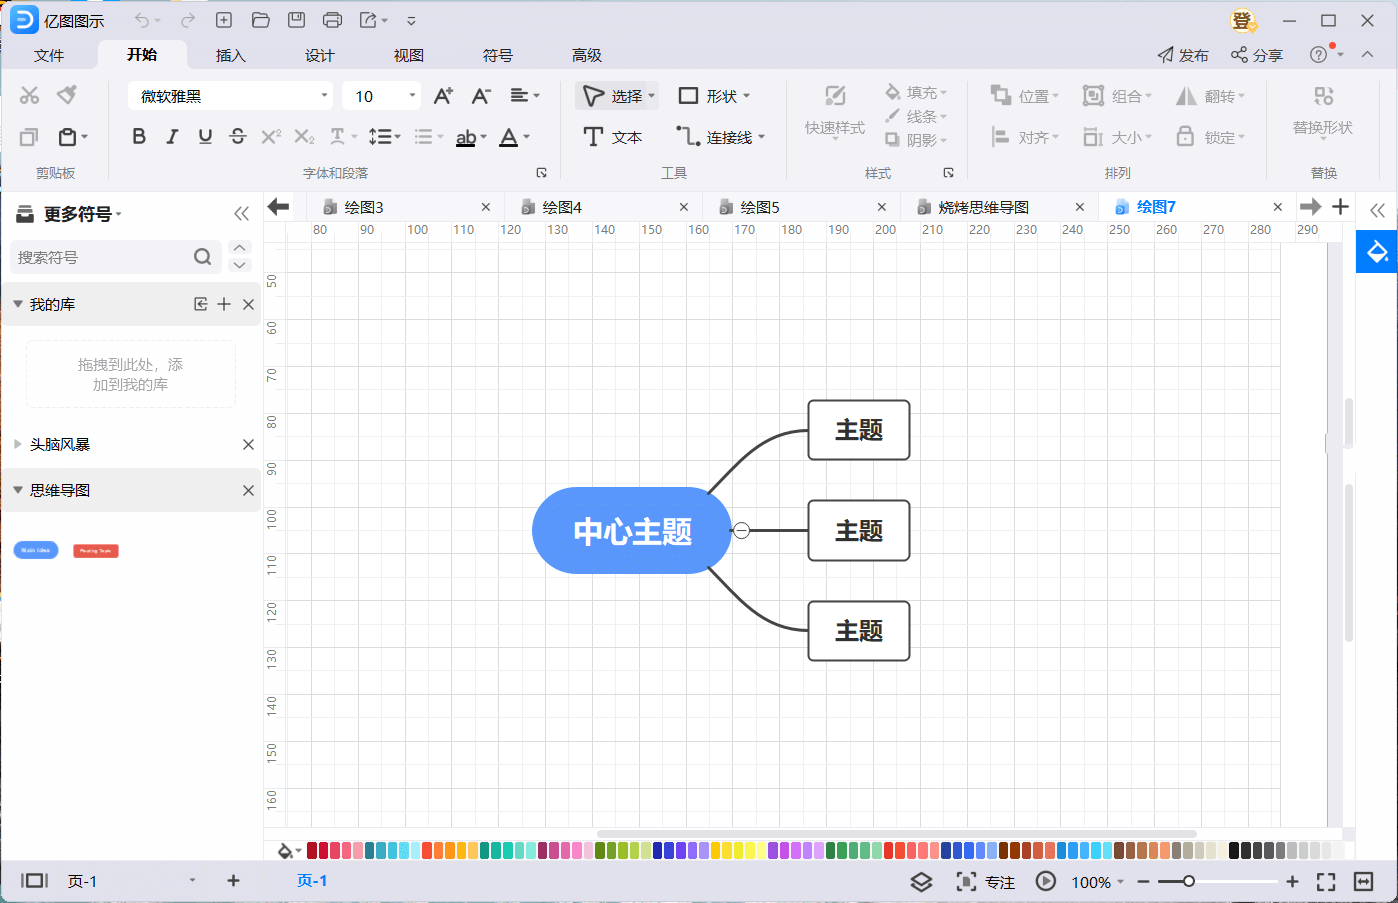Switch to the 绘图4 document tab
Viewport: 1398px width, 903px height.
click(562, 207)
